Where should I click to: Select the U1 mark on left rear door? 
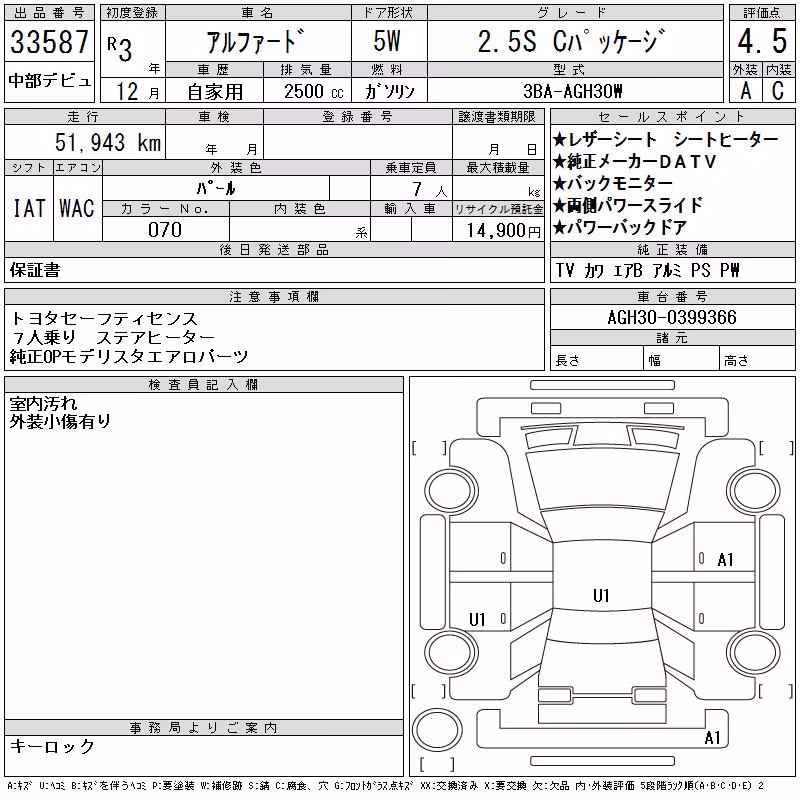pyautogui.click(x=477, y=619)
